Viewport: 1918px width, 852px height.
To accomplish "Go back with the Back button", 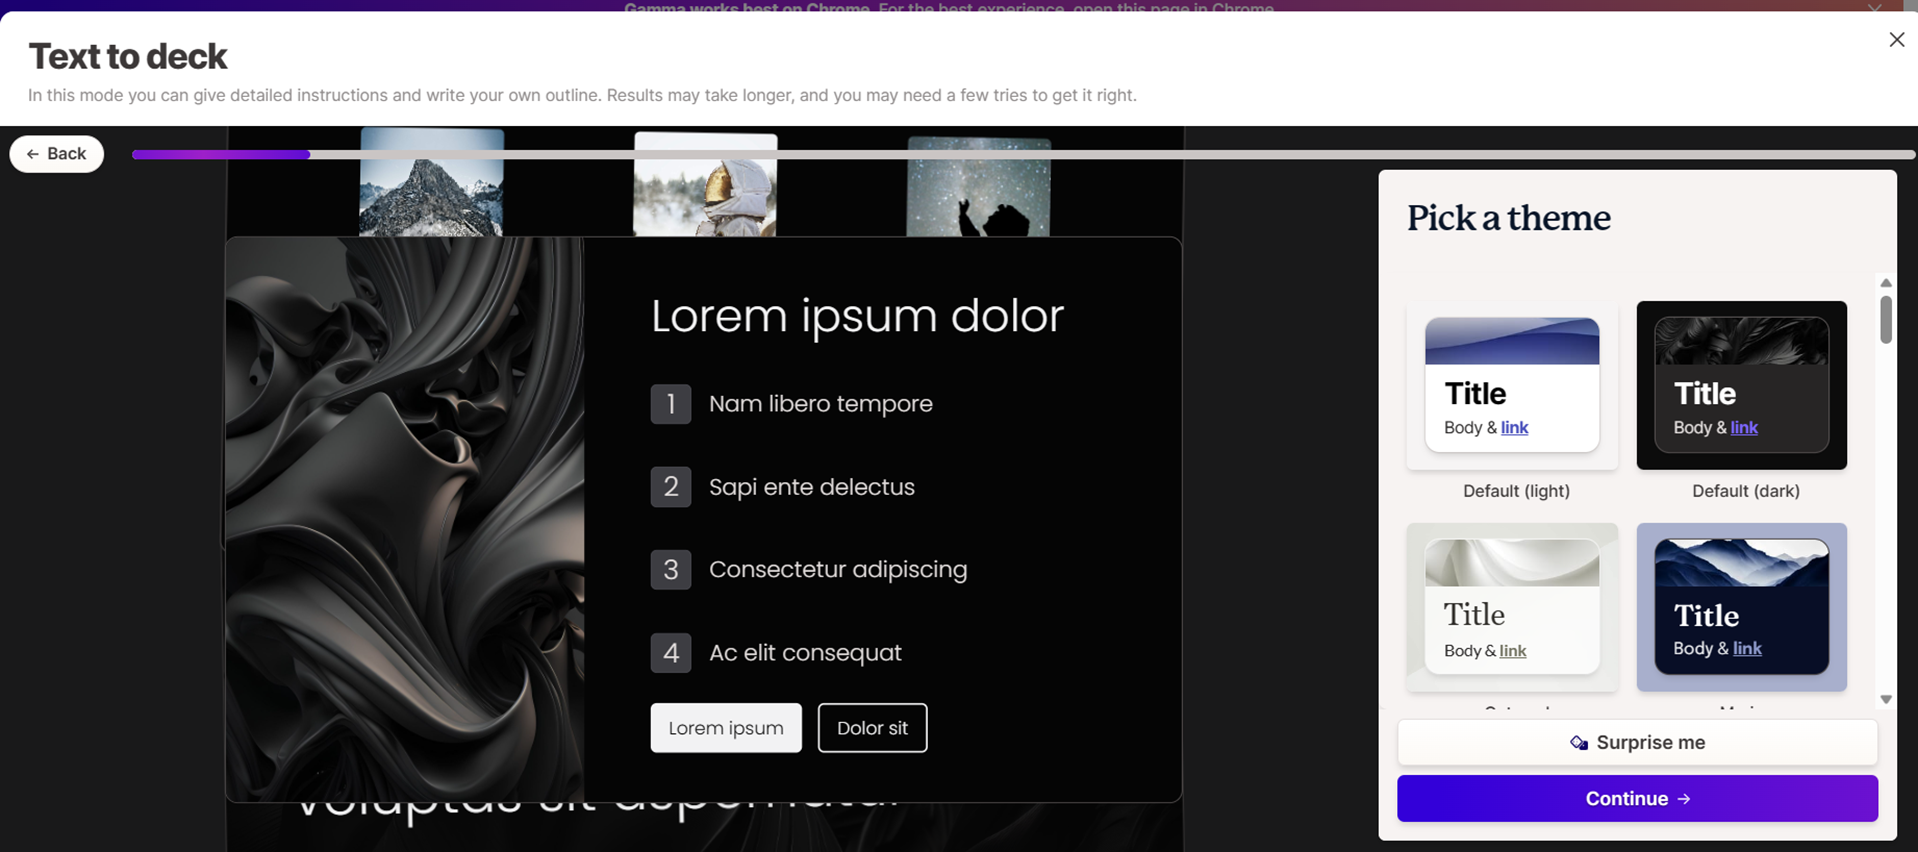I will [x=57, y=154].
